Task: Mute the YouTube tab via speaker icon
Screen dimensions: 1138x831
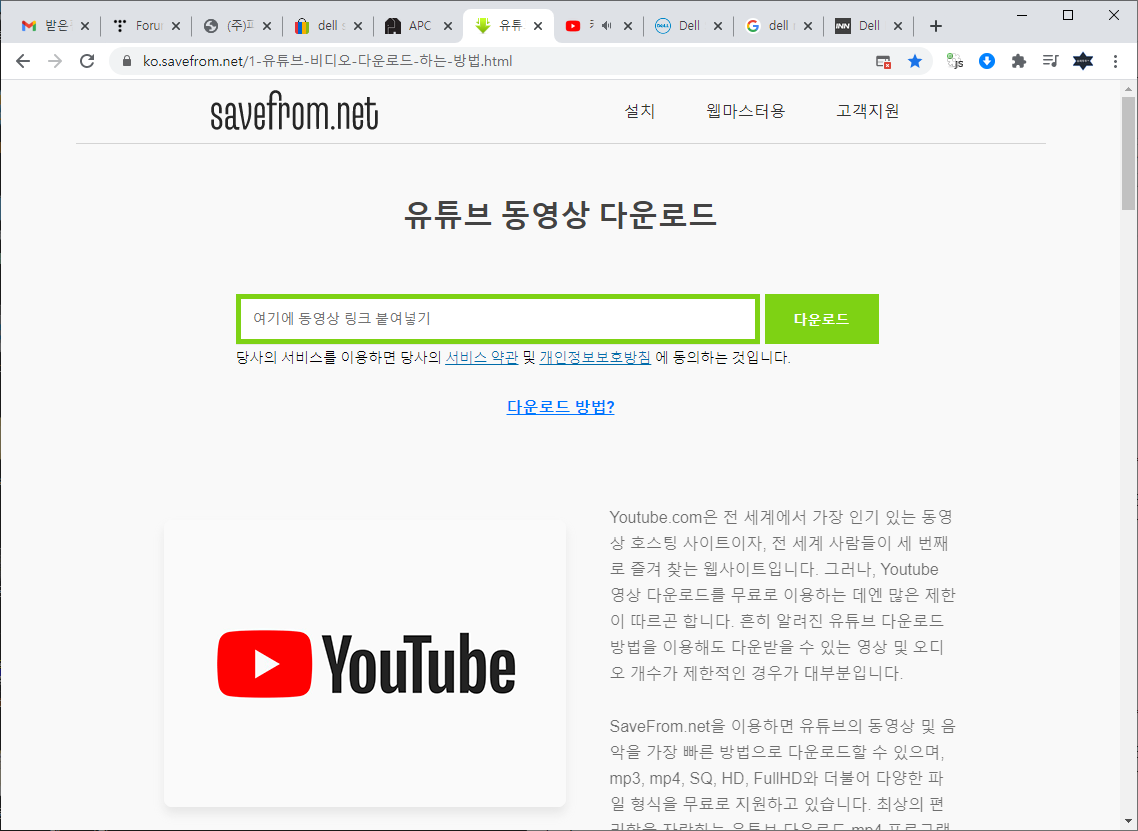Action: [x=607, y=25]
